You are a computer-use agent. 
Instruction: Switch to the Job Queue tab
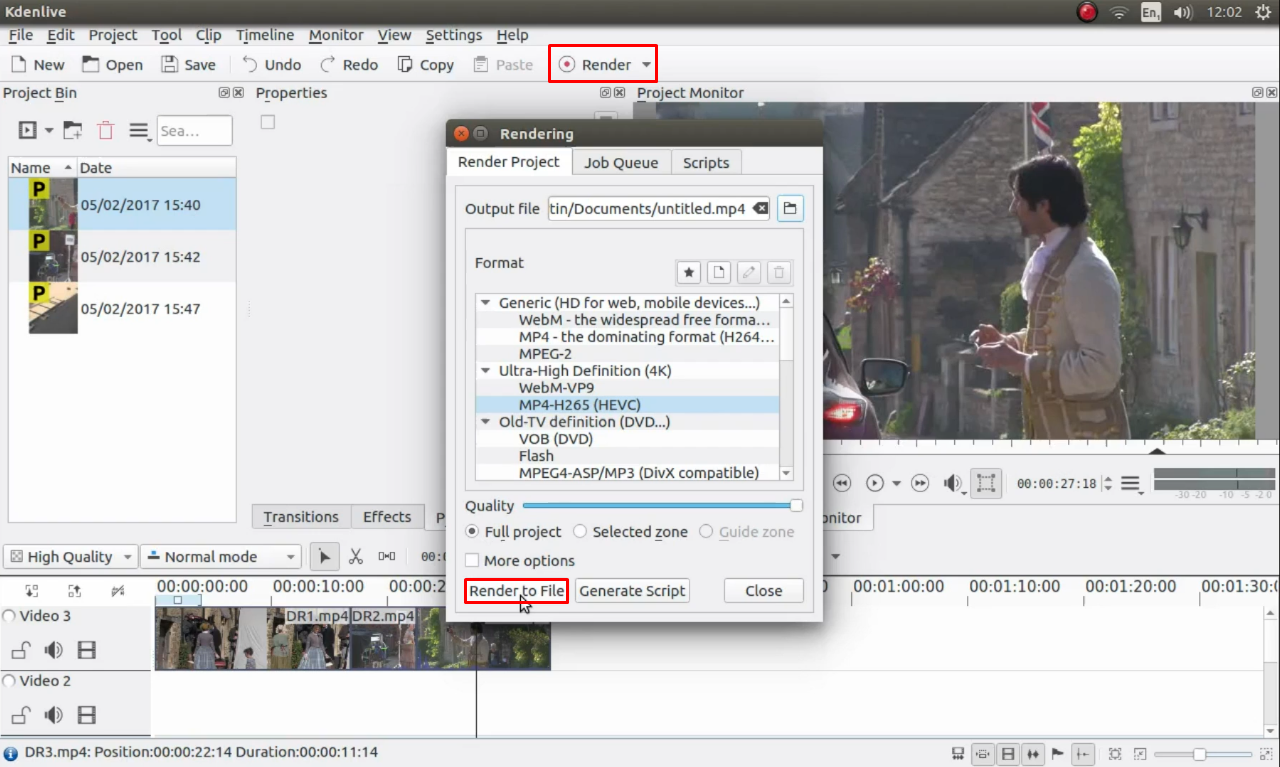621,161
